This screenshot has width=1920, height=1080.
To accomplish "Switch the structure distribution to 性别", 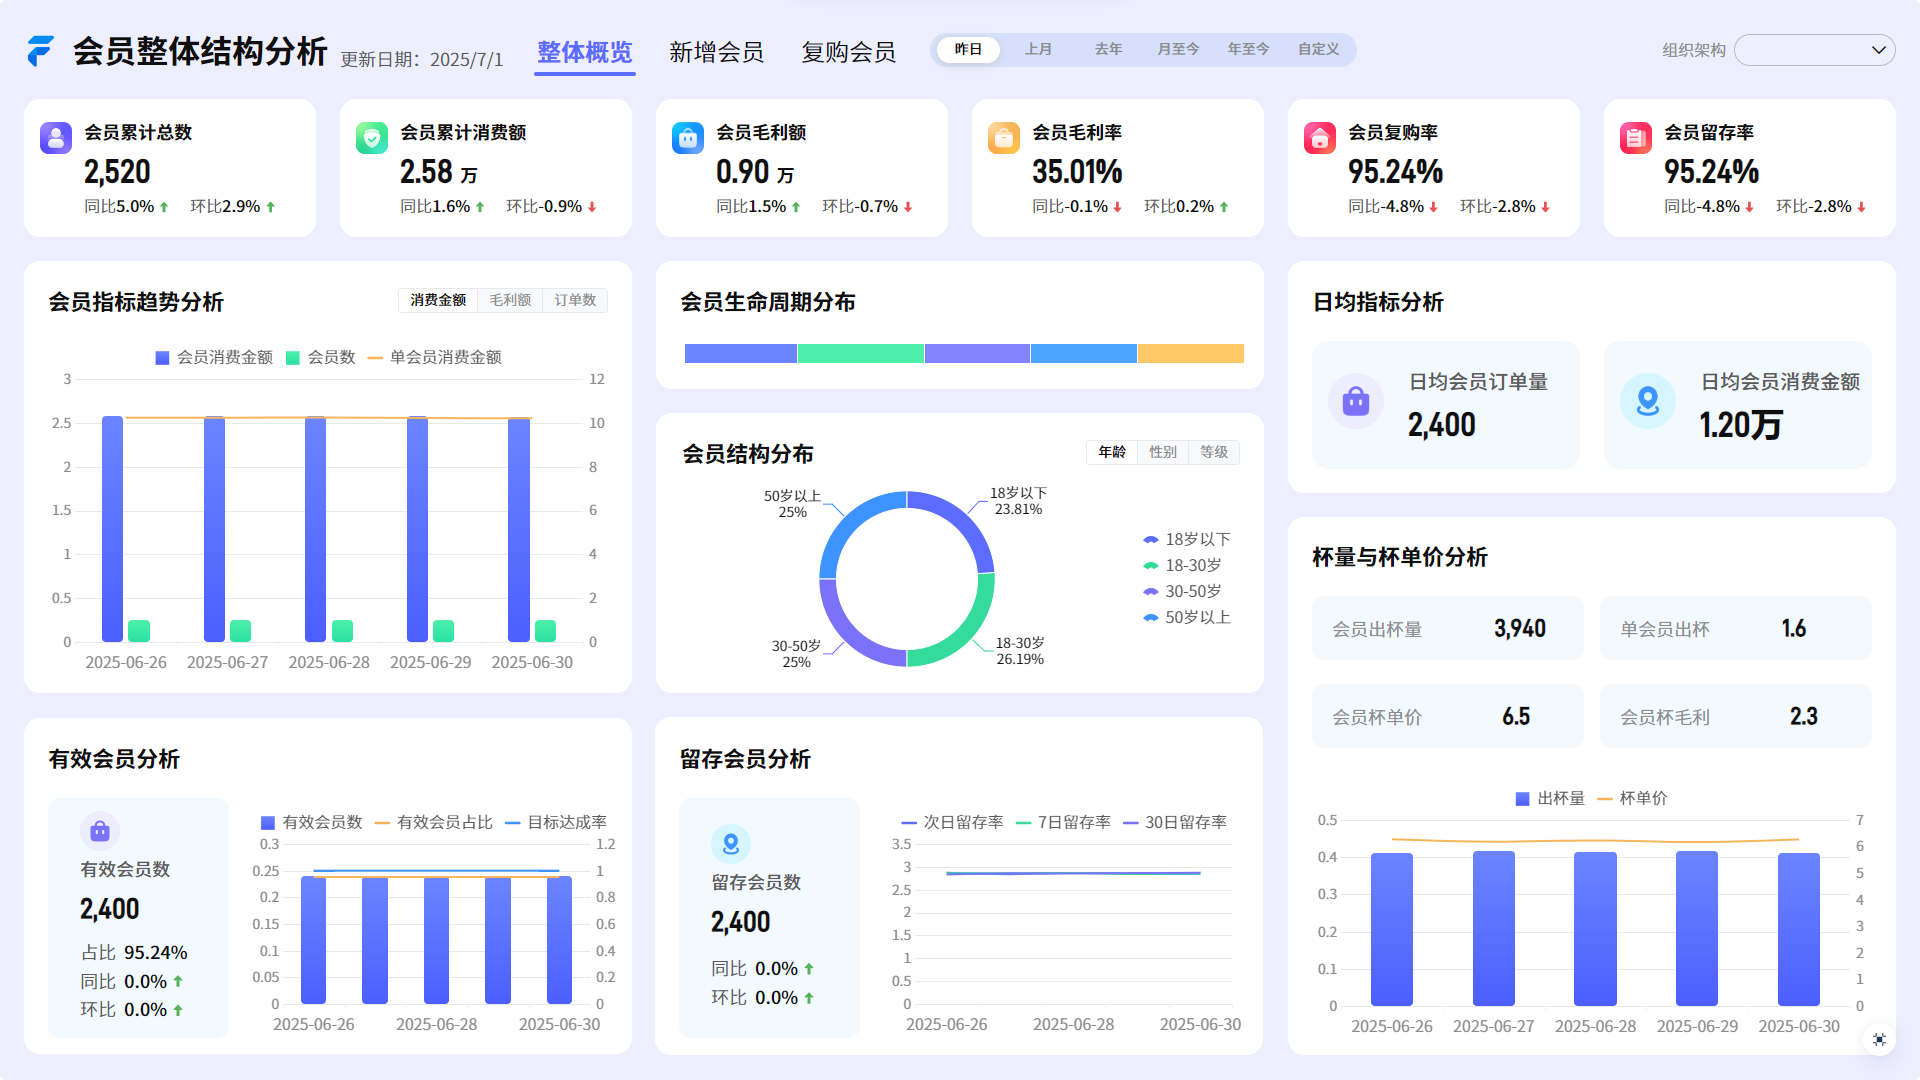I will click(1162, 452).
